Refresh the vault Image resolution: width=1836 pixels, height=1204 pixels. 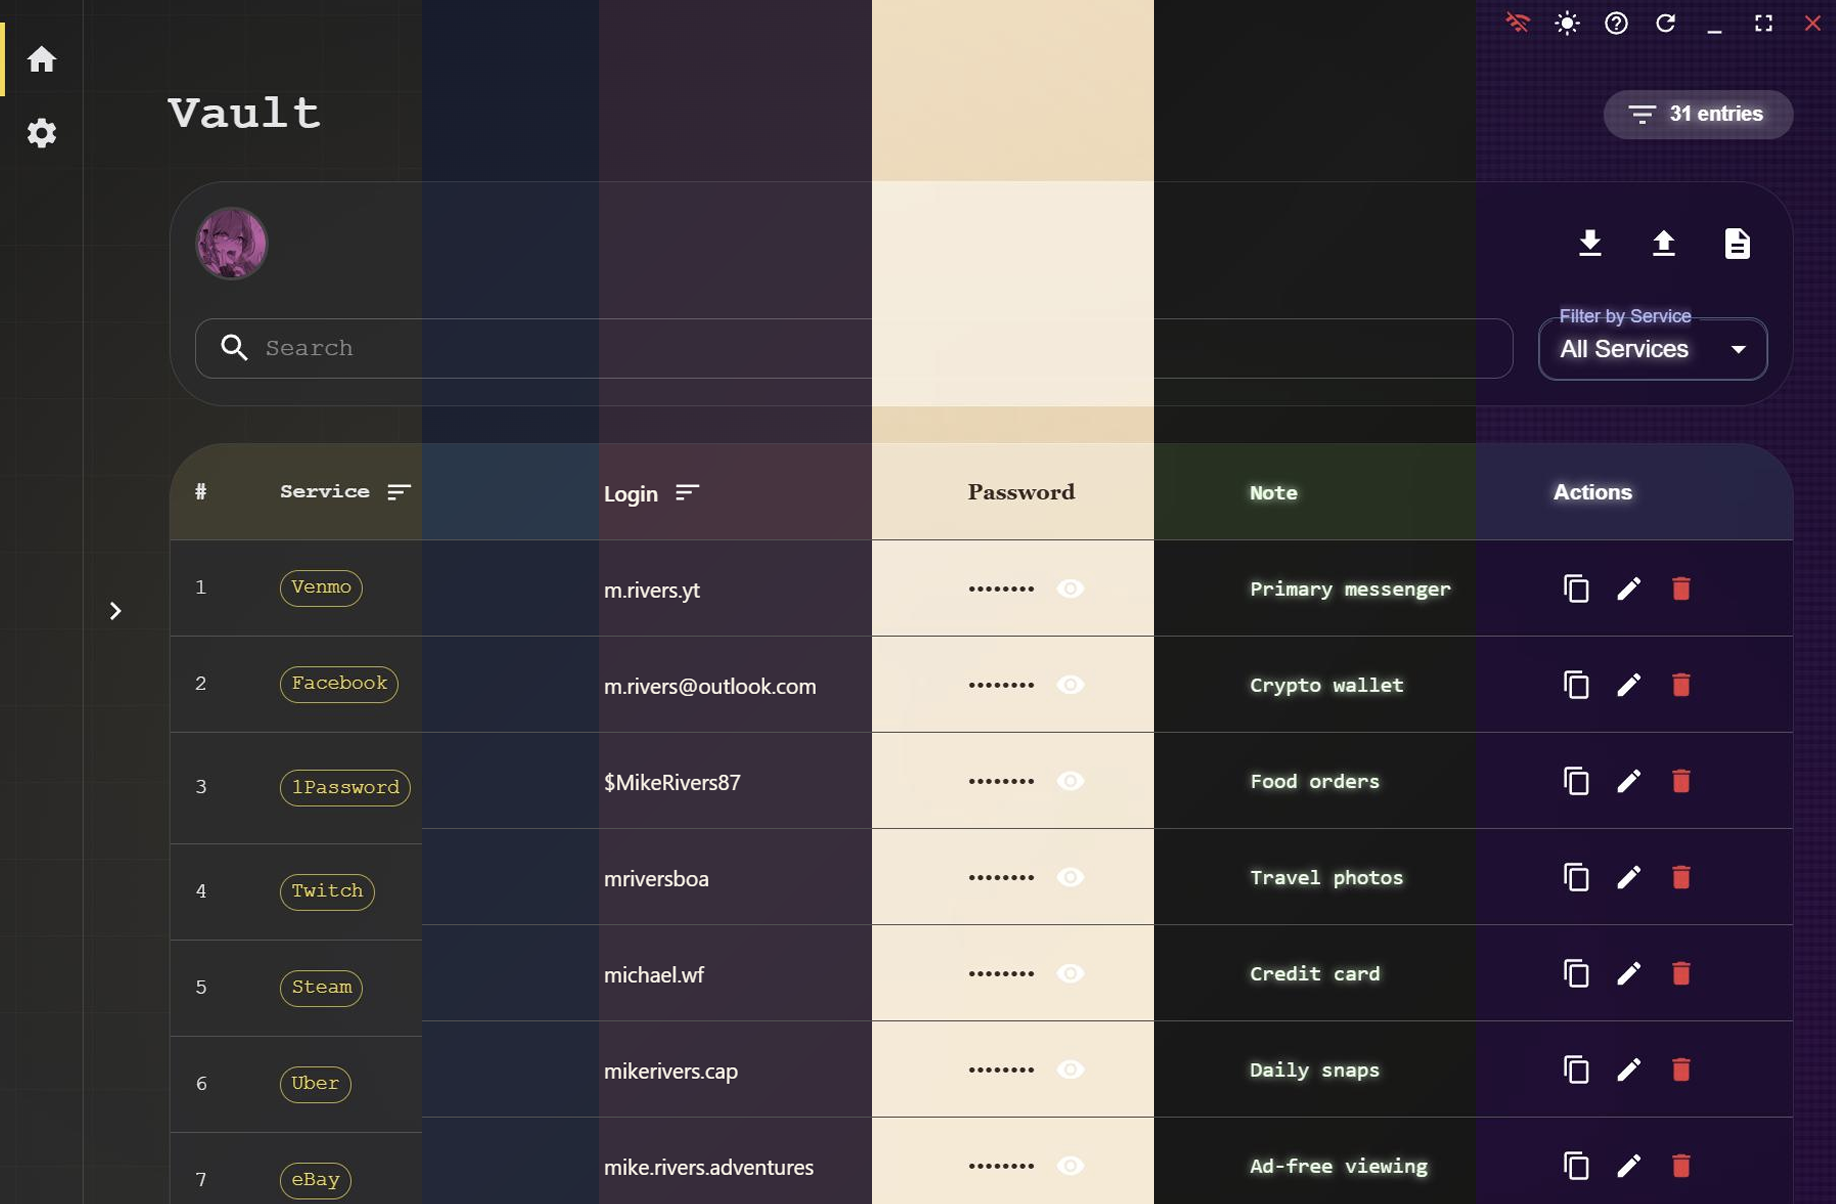coord(1666,23)
